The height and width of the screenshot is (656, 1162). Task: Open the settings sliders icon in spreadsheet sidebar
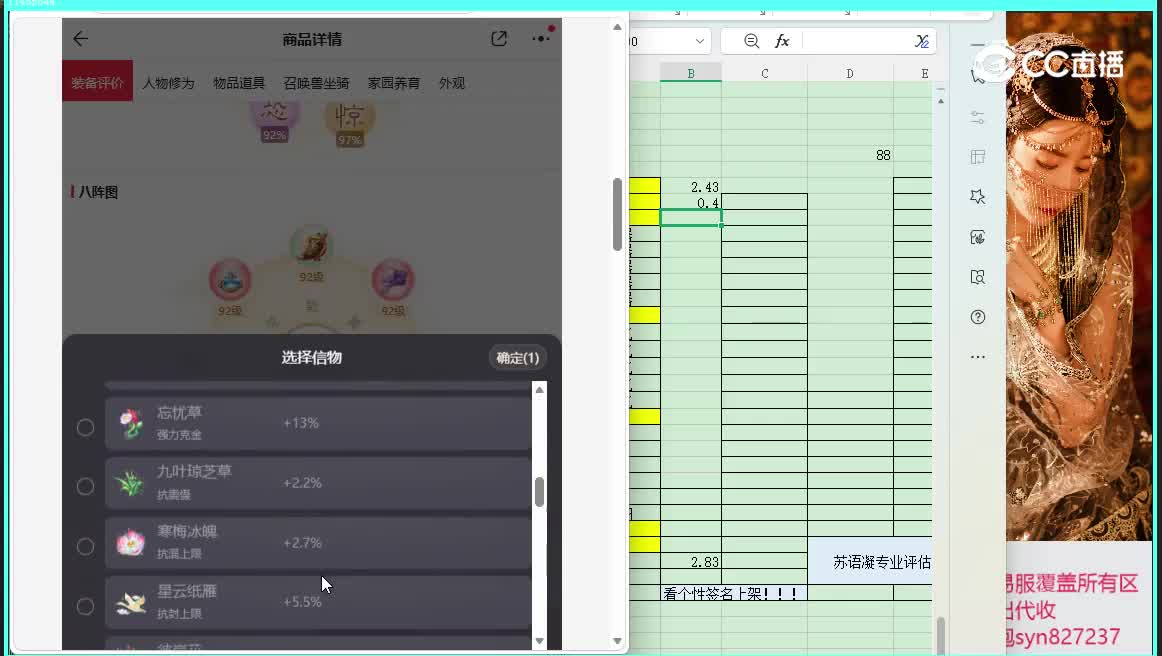pos(977,117)
